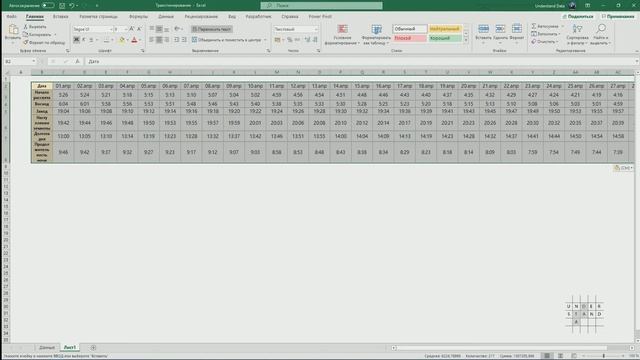
Task: Switch to the Данные sheet tab
Action: pos(47,347)
